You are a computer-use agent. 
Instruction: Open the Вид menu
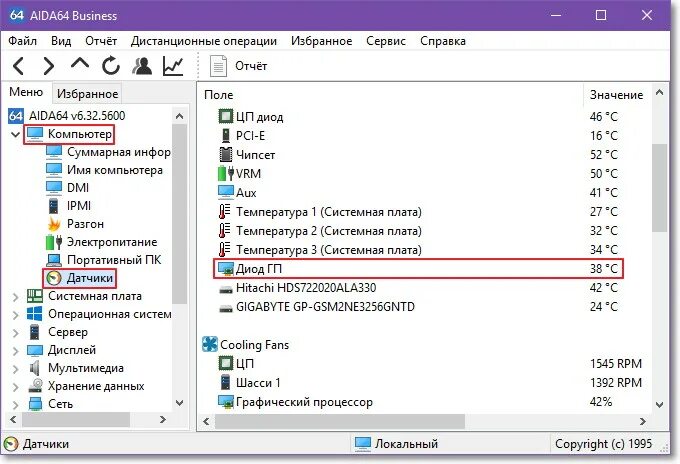click(x=61, y=41)
